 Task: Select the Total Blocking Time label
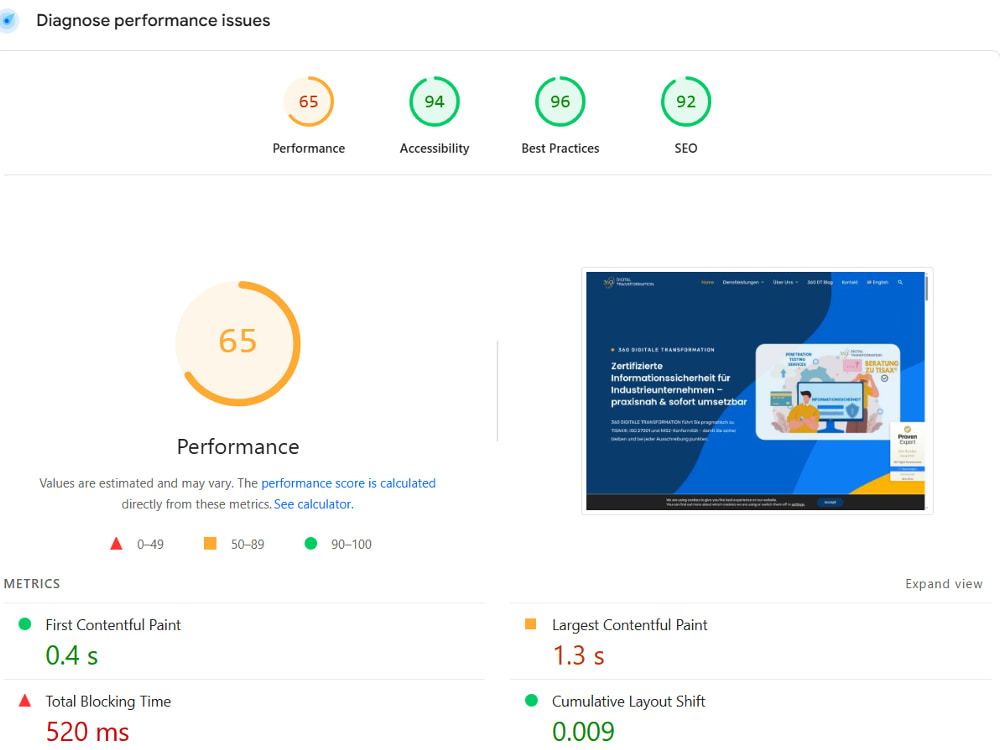[x=108, y=702]
